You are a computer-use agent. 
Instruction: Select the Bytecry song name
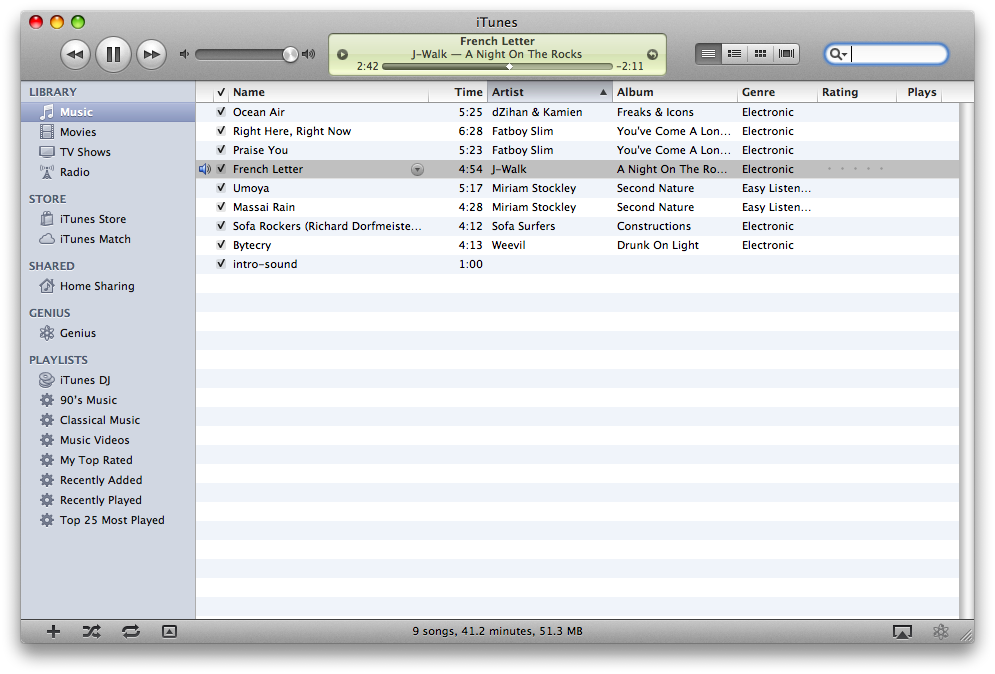point(252,245)
